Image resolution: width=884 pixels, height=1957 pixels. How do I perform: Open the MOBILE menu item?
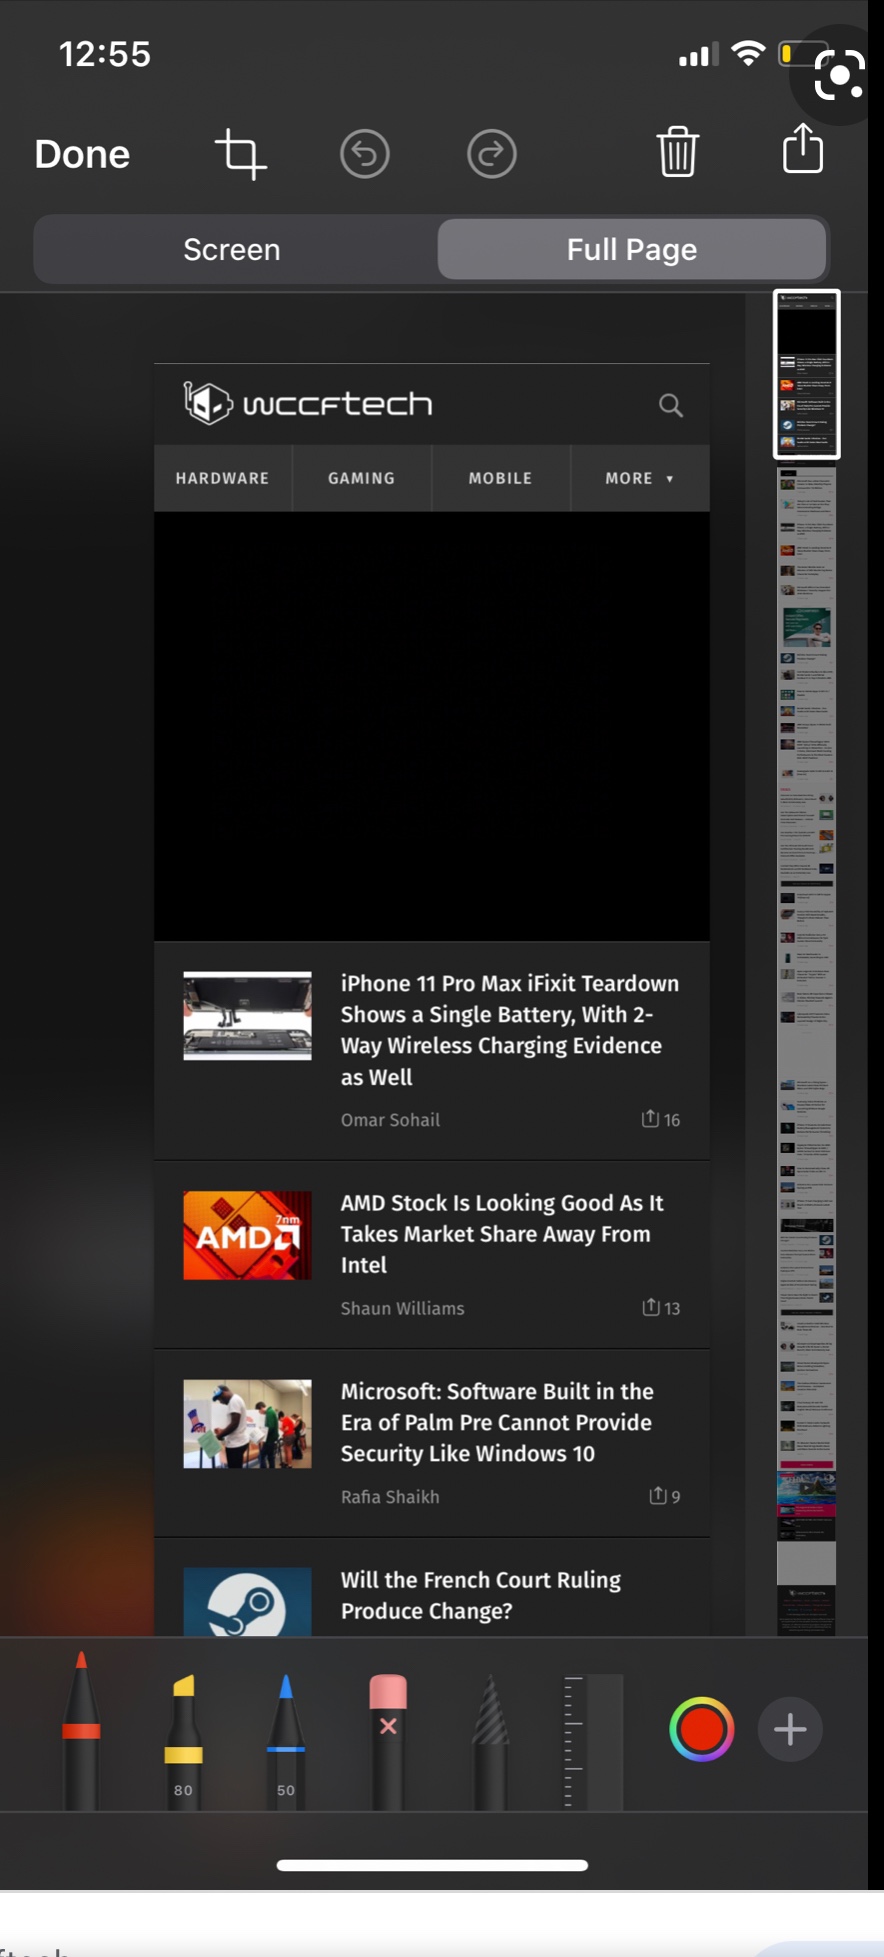coord(500,478)
